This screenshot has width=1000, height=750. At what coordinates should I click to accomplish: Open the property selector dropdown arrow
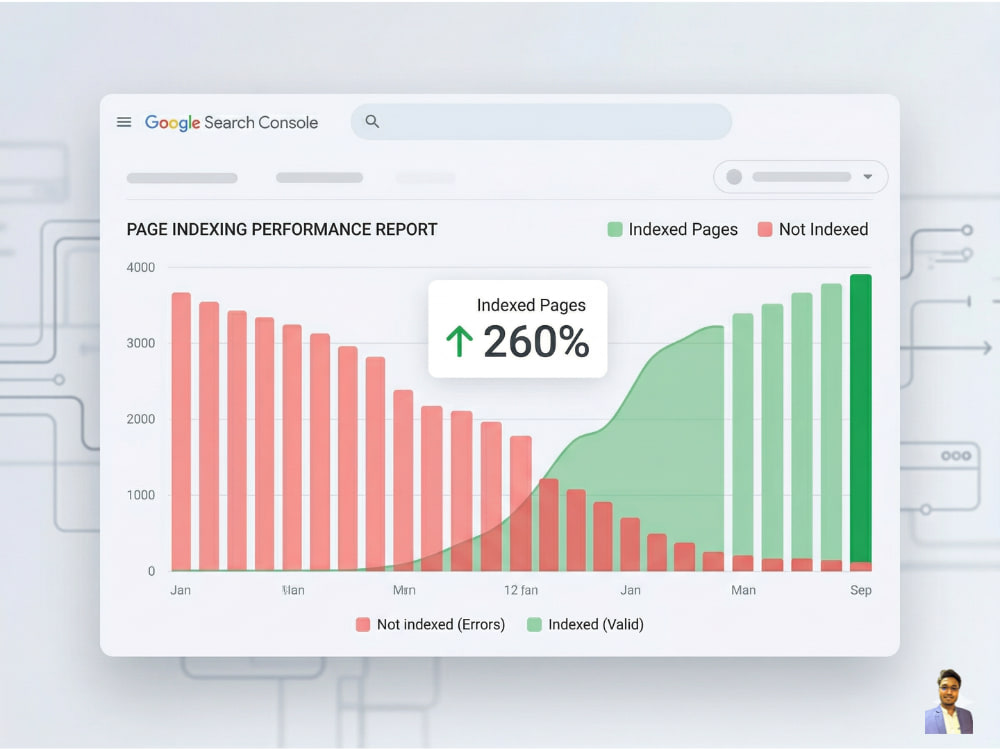(x=867, y=177)
